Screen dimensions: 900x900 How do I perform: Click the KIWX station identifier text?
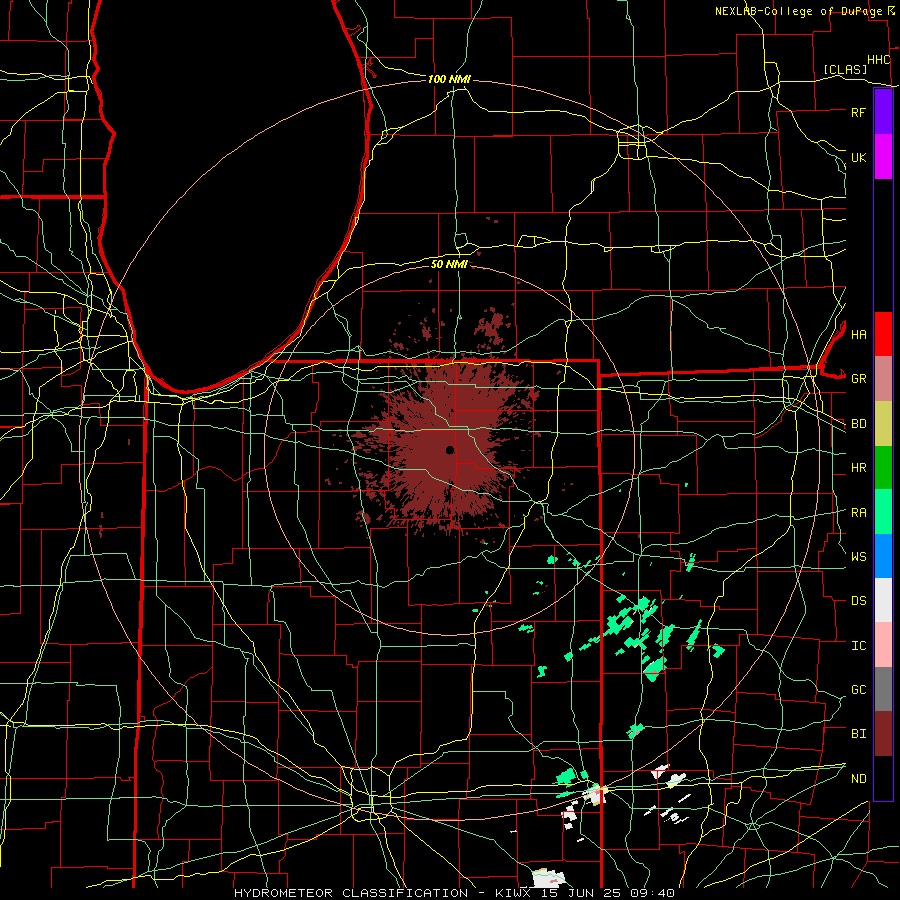point(515,893)
